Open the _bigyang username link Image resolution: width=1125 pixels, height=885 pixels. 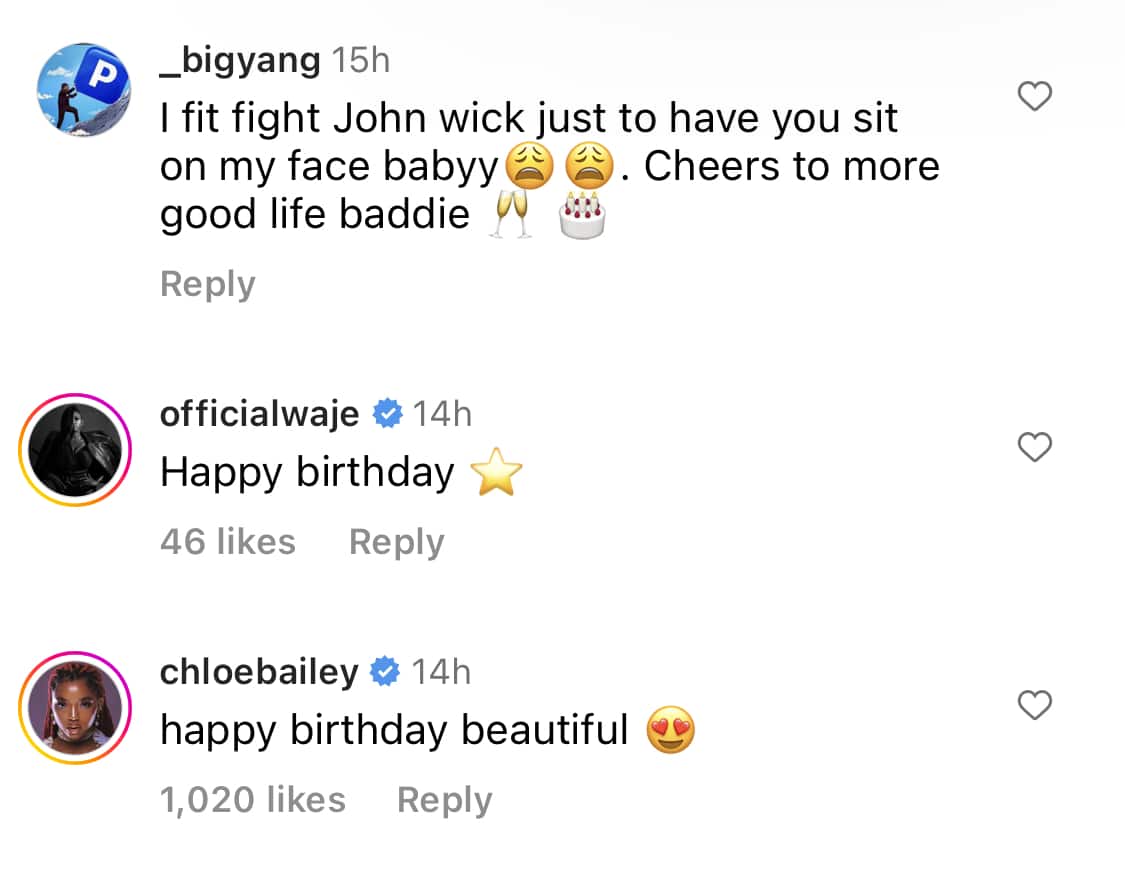(x=240, y=61)
